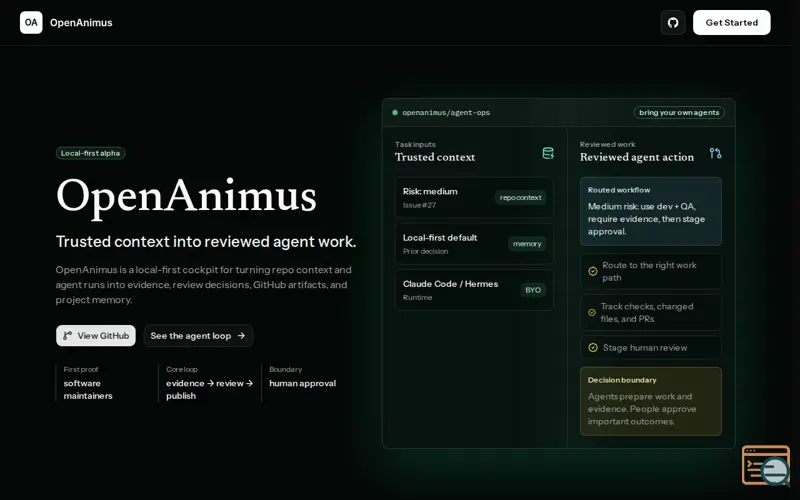Click the software maintainers text
This screenshot has height=500, width=800.
[88, 389]
